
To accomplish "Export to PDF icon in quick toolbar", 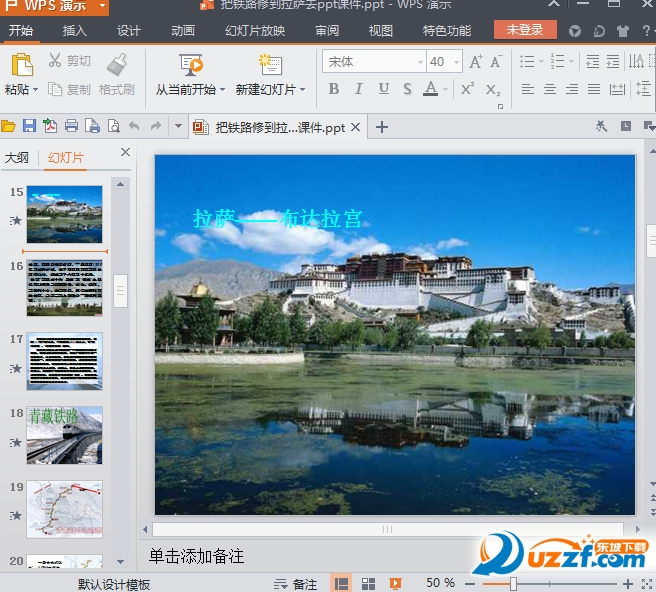I will coord(50,126).
